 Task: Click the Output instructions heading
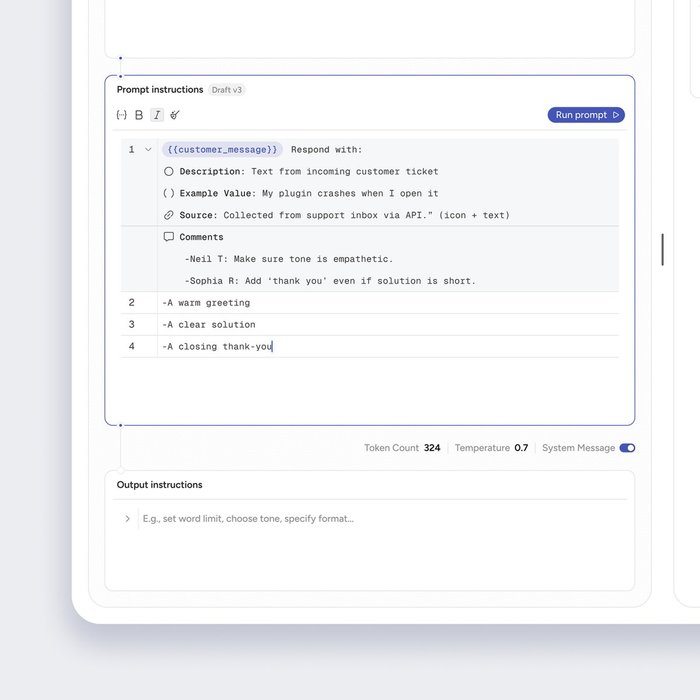point(159,485)
